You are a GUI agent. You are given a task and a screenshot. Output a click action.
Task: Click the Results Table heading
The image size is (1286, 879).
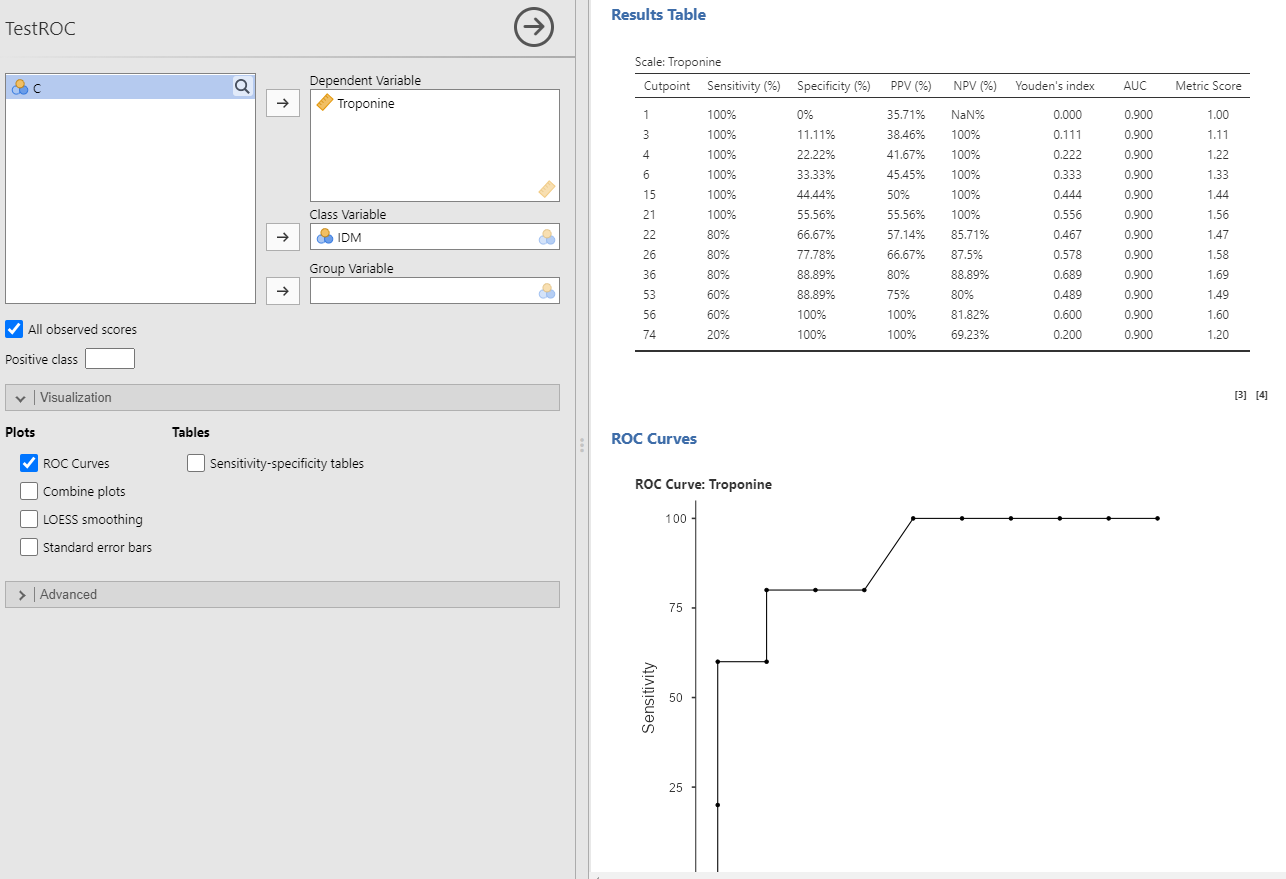[658, 15]
